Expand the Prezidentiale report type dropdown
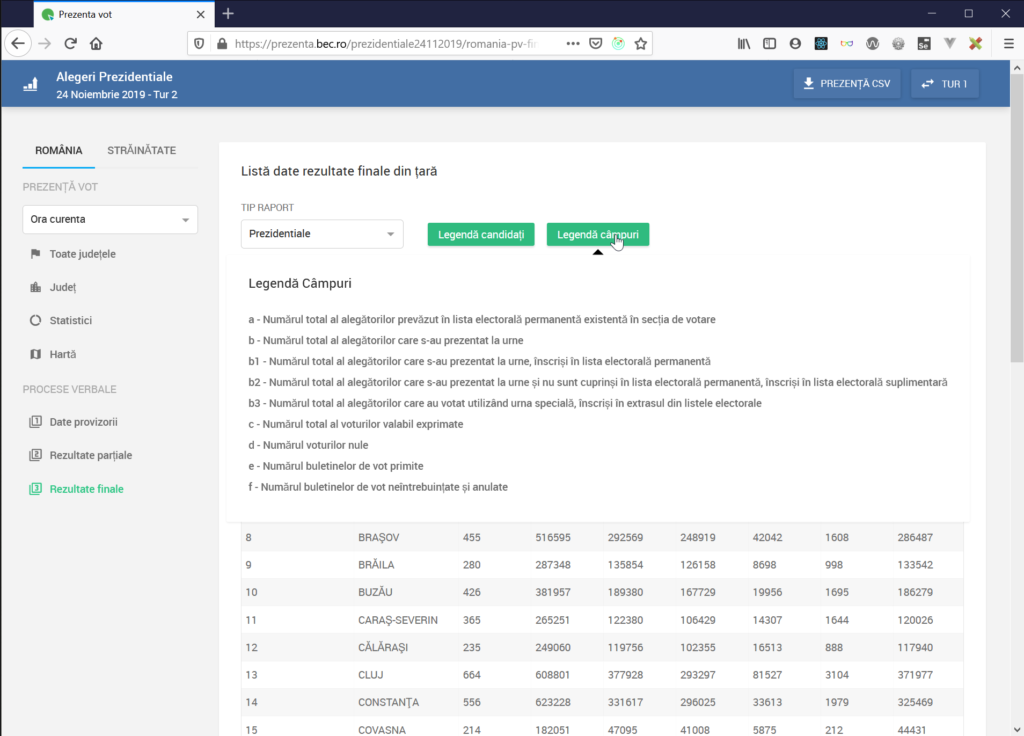This screenshot has width=1024, height=736. click(322, 234)
